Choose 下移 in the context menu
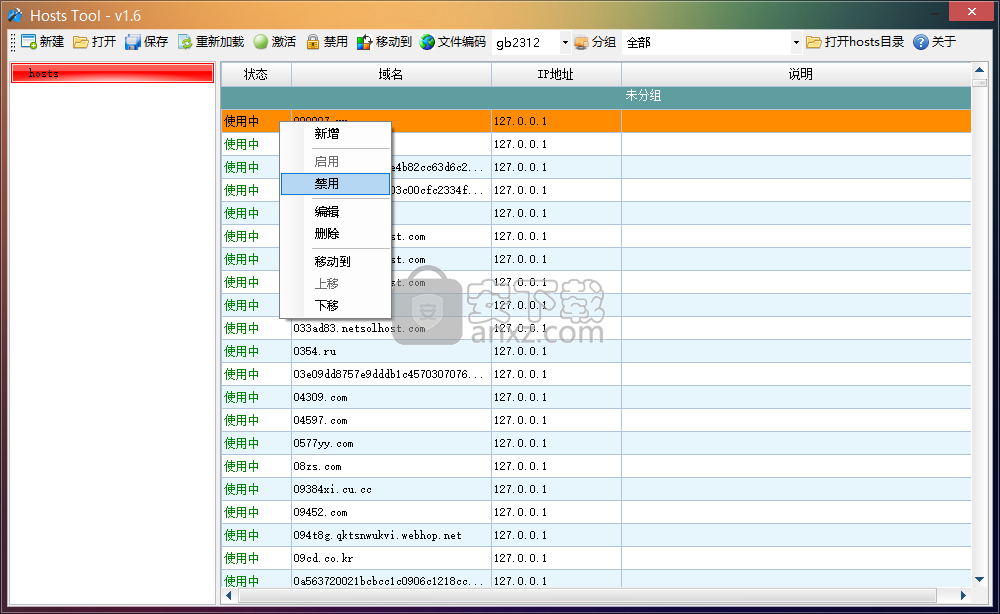Screen dimensions: 1000x614 click(x=335, y=305)
